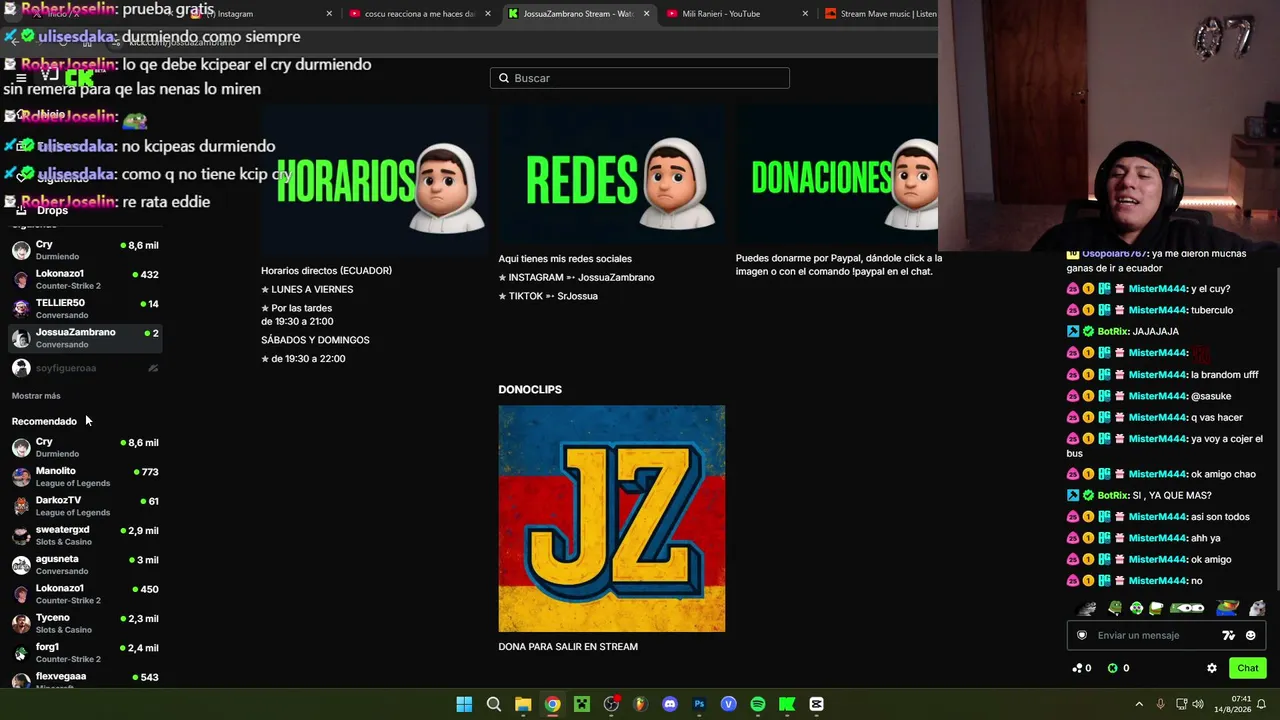Open recommended channel Manolito

click(85, 477)
